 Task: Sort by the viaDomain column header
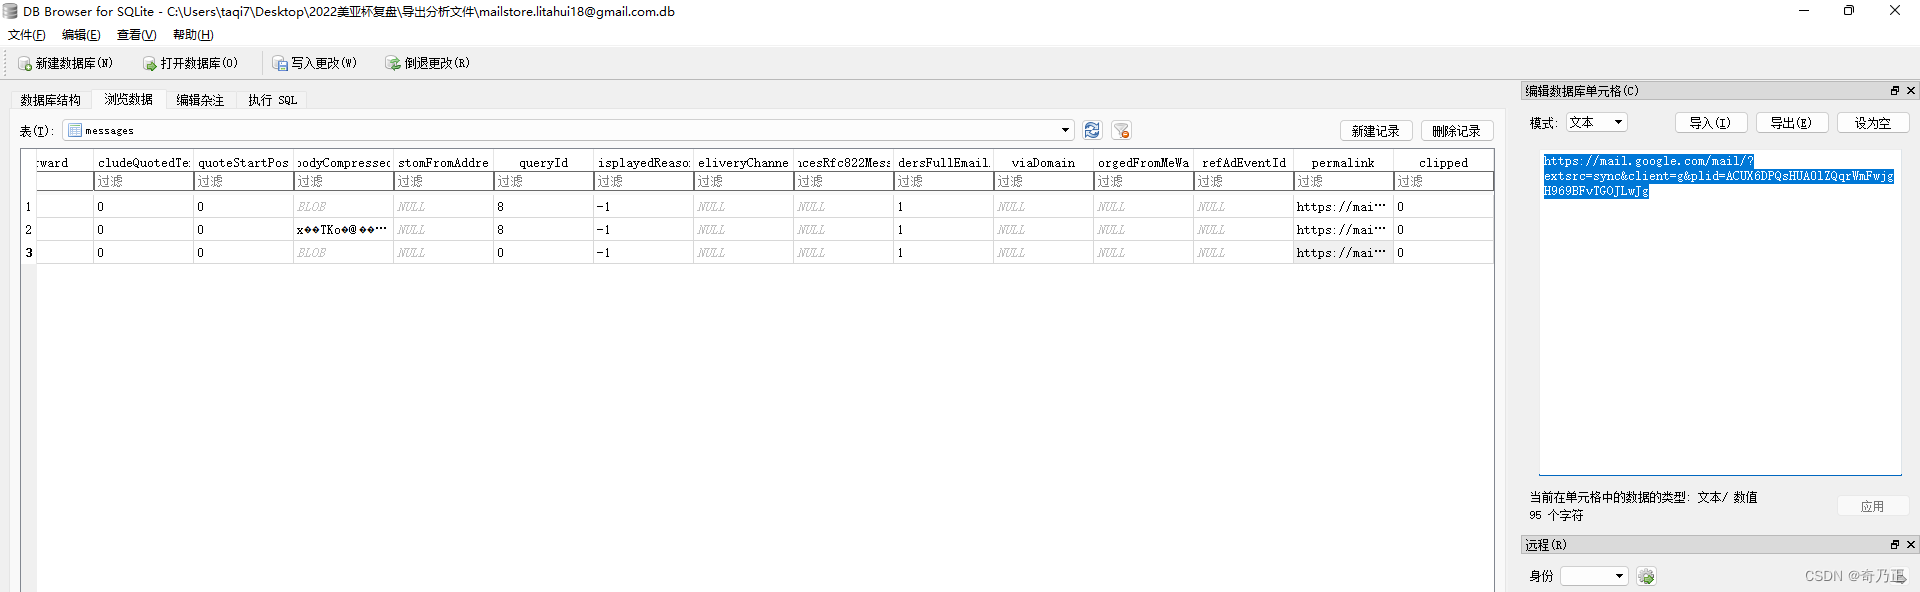[1043, 162]
